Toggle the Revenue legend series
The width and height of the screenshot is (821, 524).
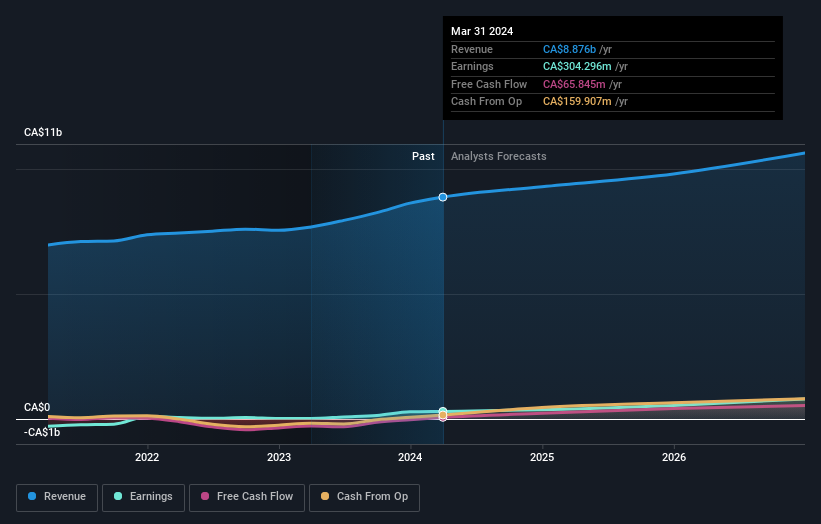[57, 497]
